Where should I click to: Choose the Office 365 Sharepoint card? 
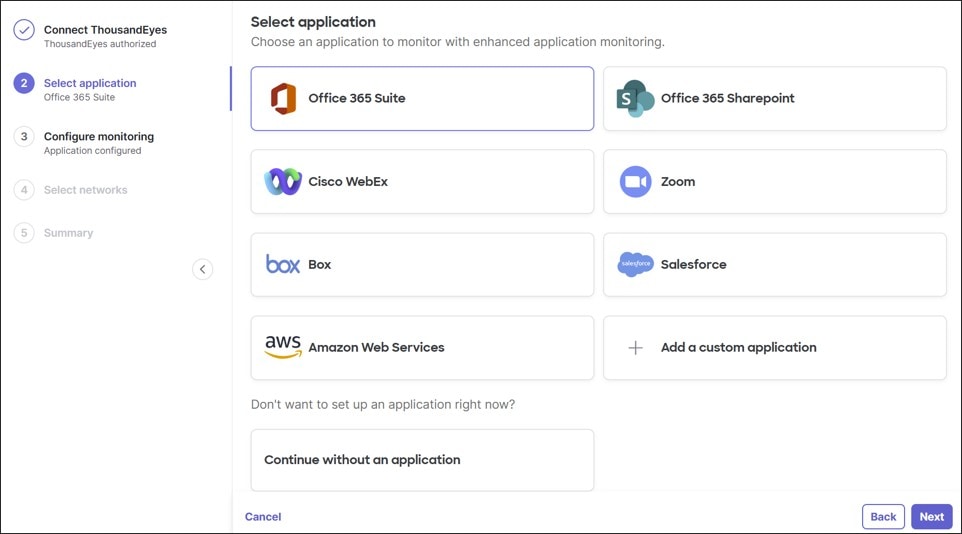point(775,99)
